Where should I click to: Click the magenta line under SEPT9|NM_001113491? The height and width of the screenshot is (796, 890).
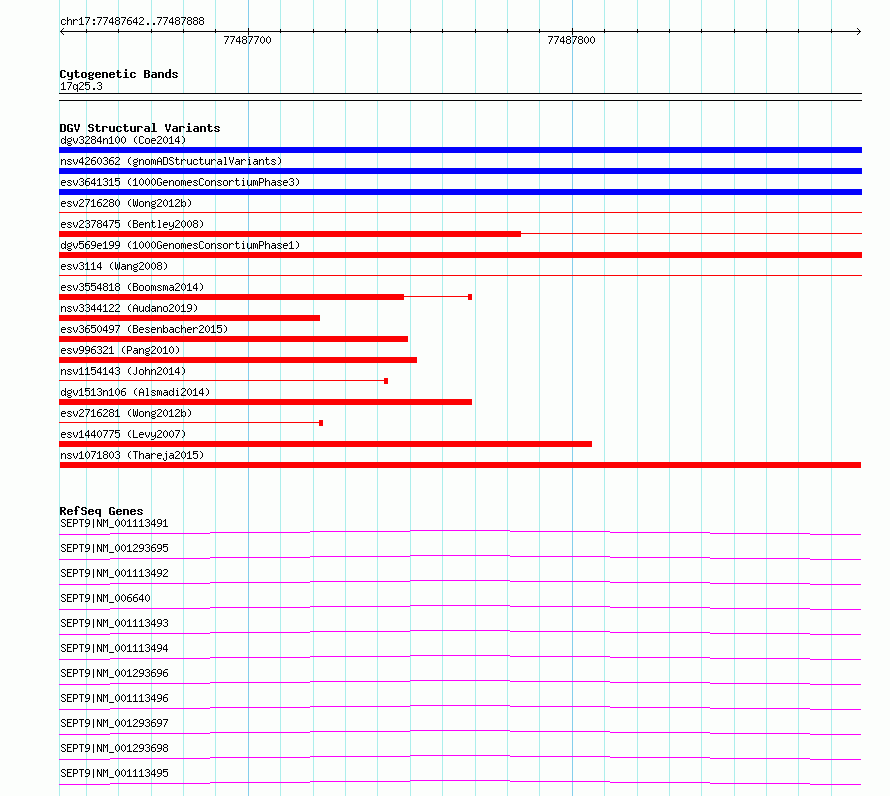(x=460, y=533)
